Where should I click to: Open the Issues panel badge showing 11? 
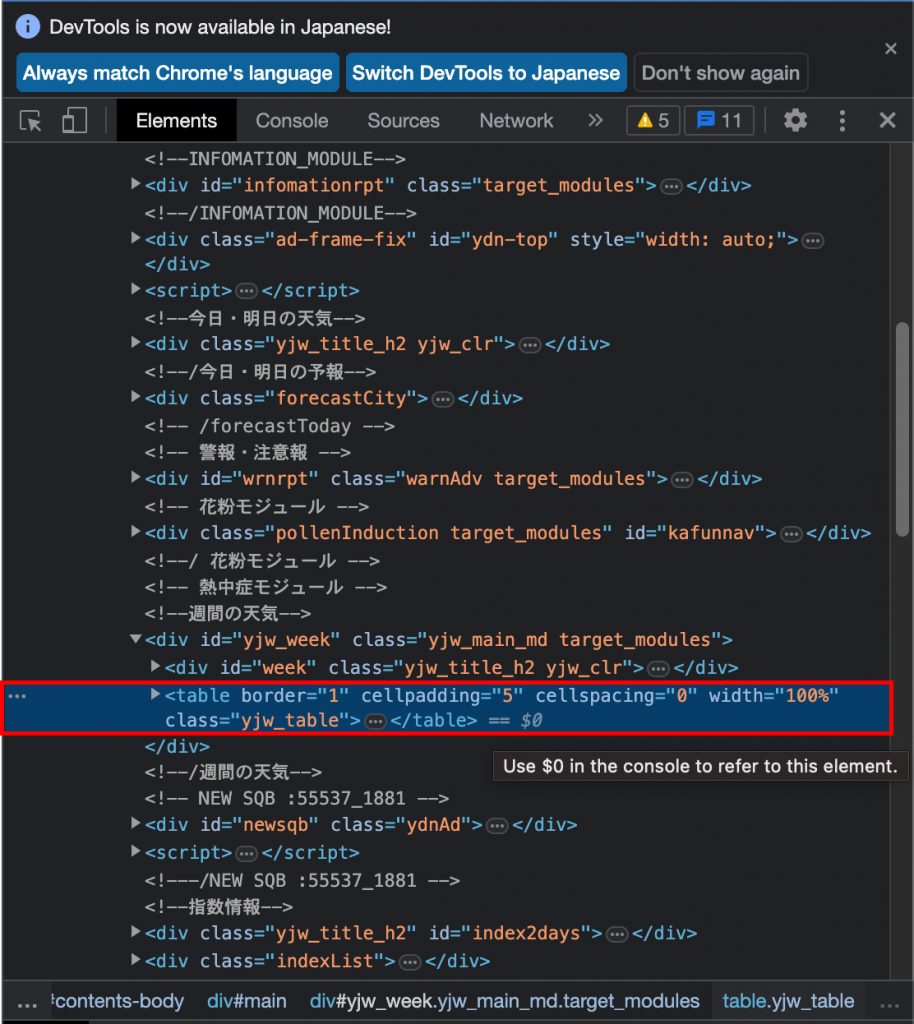[x=718, y=120]
